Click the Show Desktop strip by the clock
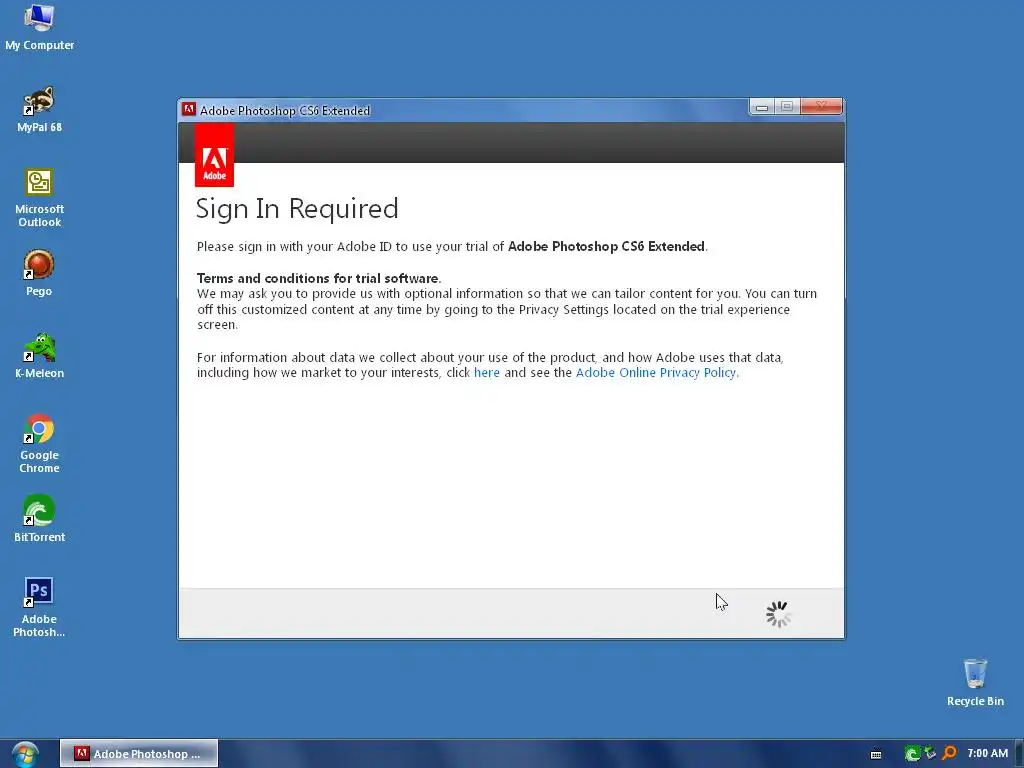 click(1019, 754)
